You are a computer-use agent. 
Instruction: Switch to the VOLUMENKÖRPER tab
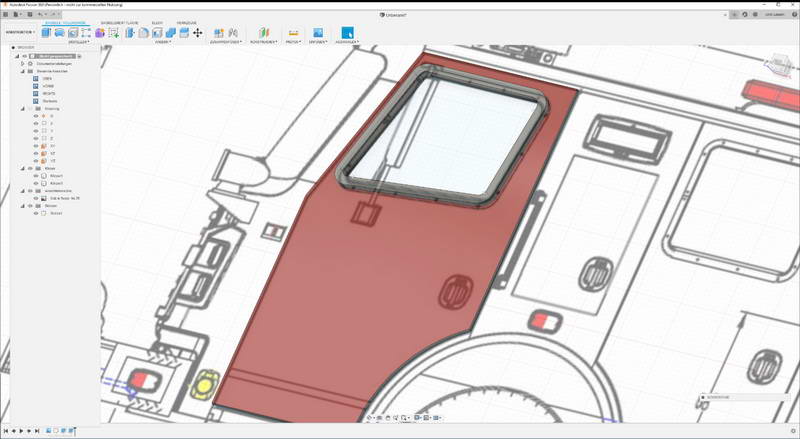point(65,23)
